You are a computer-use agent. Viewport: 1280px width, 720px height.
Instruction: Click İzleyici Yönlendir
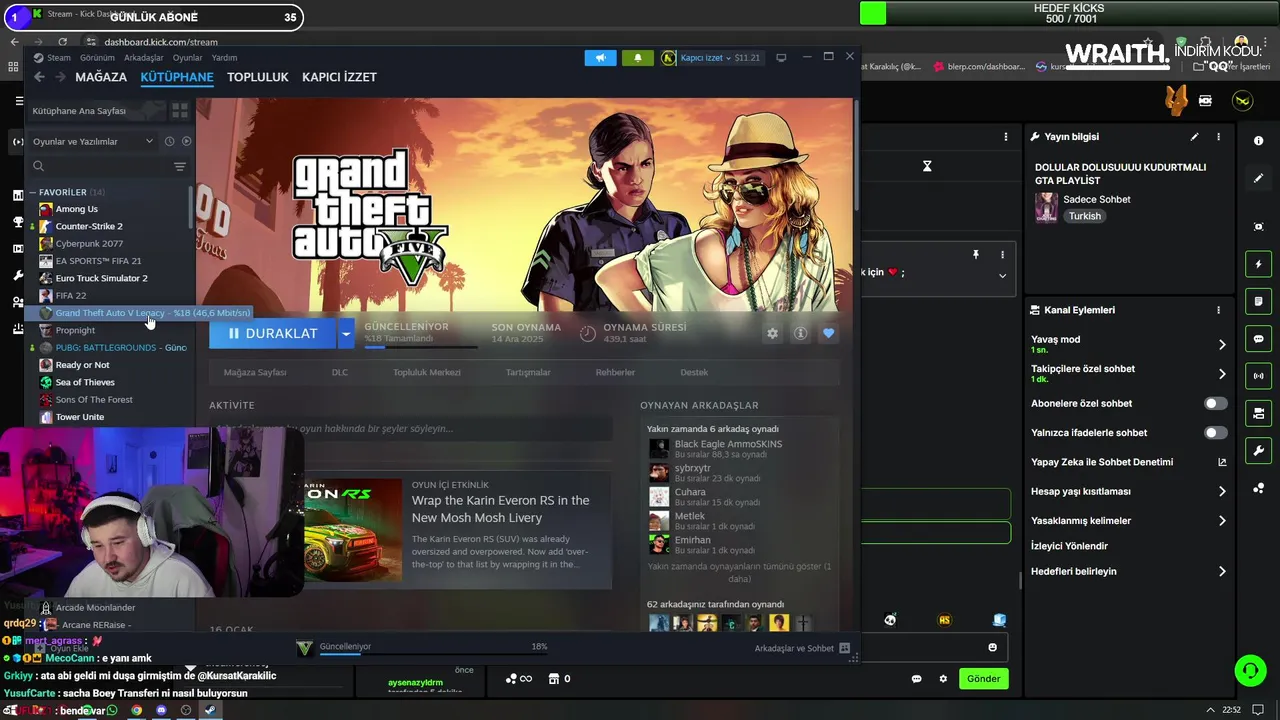click(x=1069, y=546)
